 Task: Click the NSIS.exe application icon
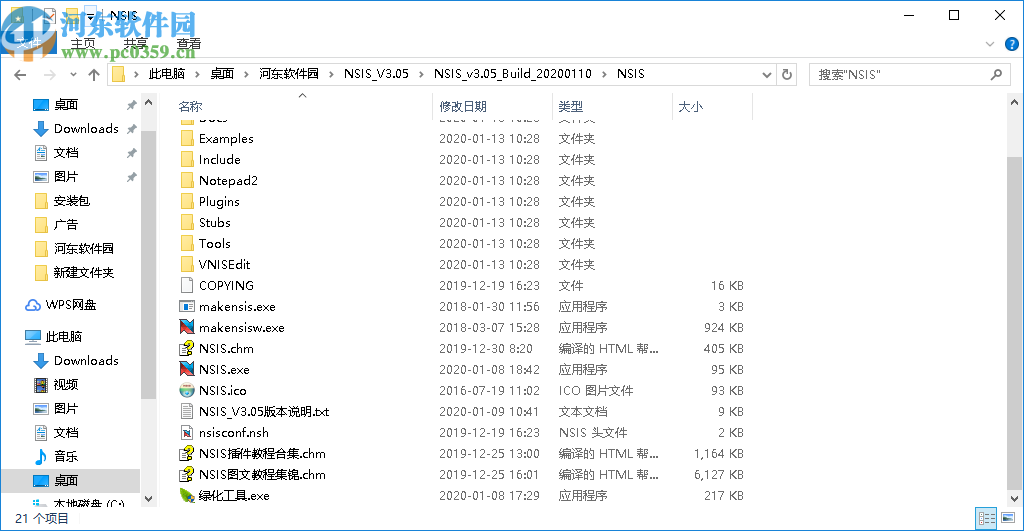pos(187,369)
